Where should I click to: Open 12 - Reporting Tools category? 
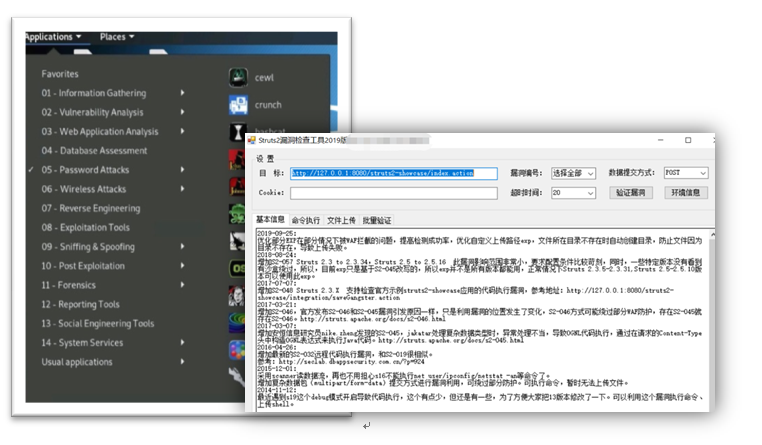coord(80,304)
